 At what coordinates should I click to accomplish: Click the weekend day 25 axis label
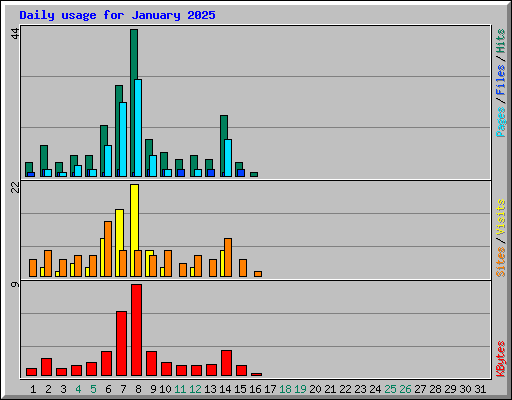(x=390, y=389)
